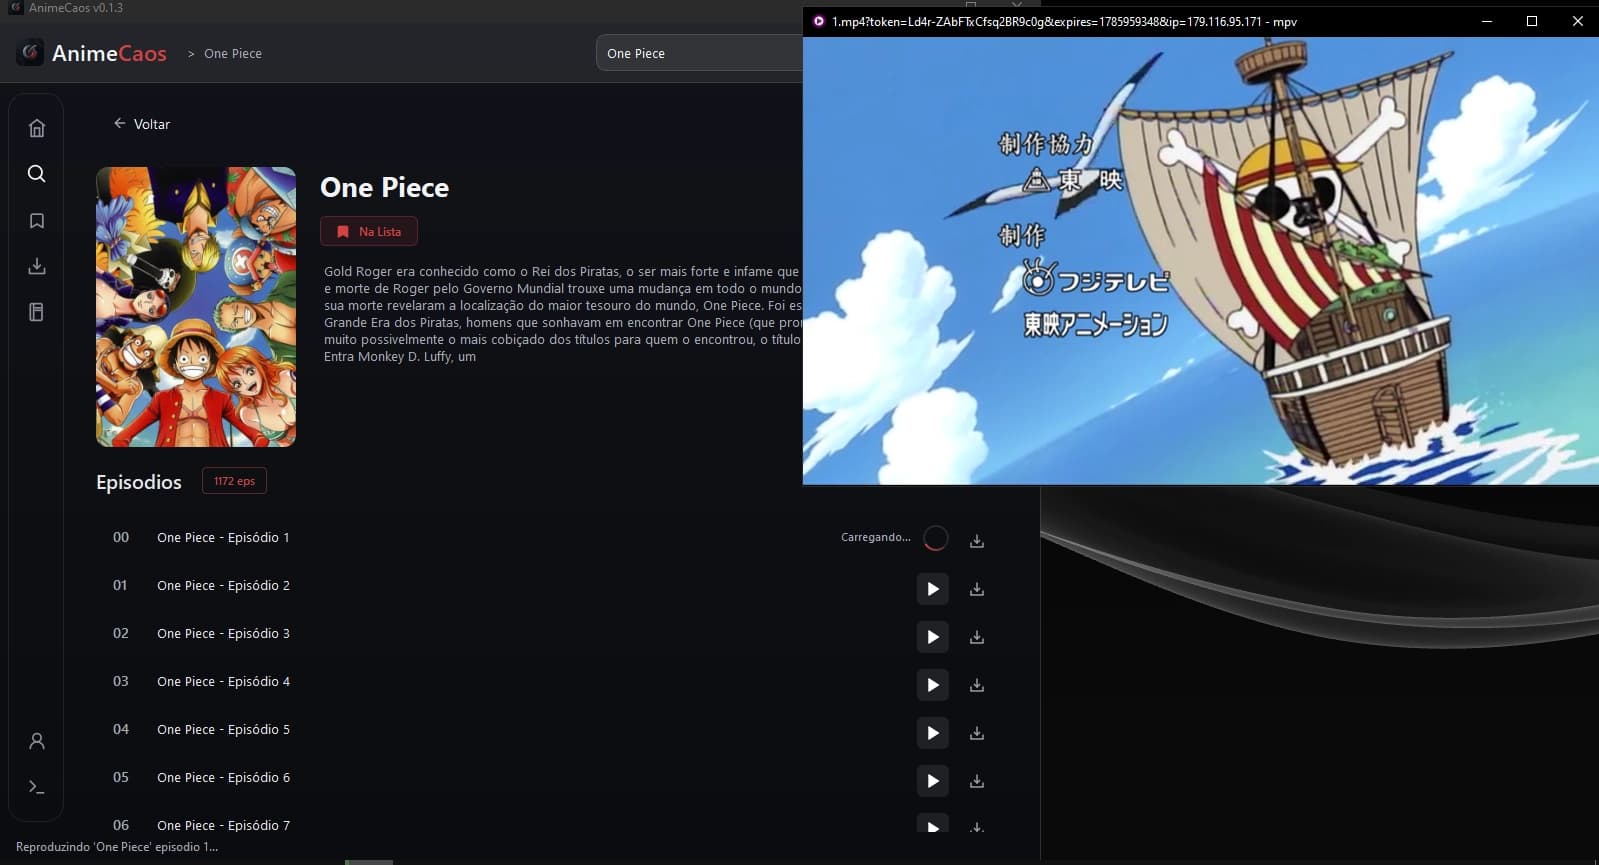Open the Search magnifier in sidebar
Image resolution: width=1599 pixels, height=865 pixels.
37,174
